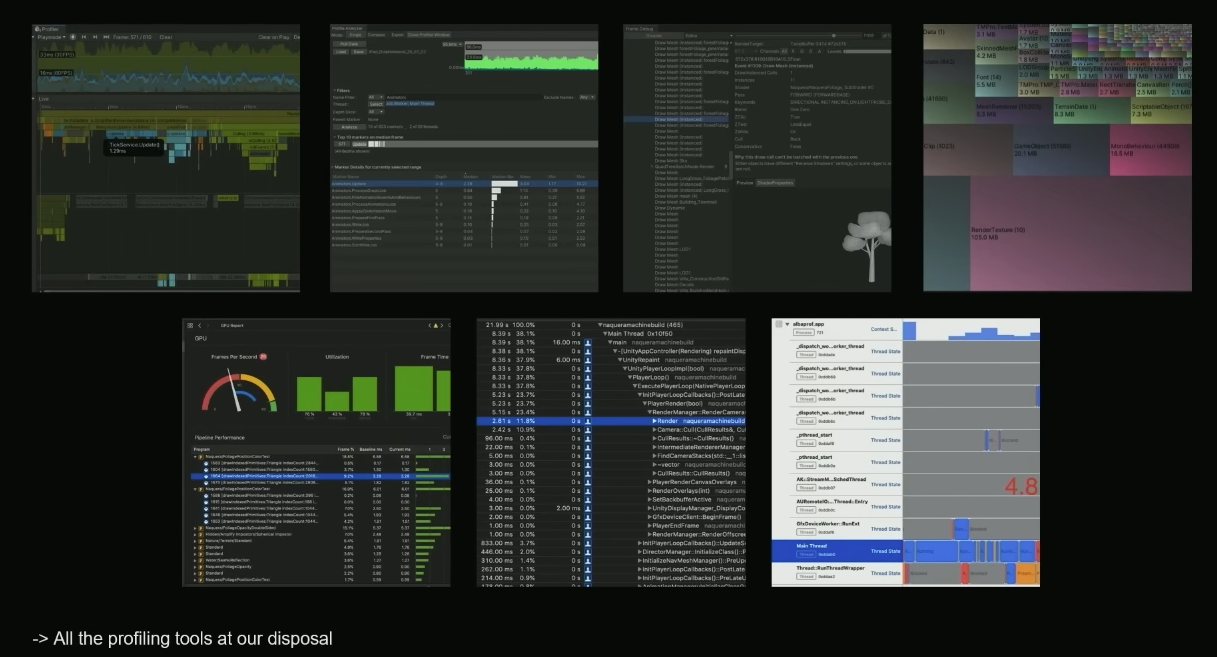
Task: Expand the selected Render call tree node
Action: 654,421
